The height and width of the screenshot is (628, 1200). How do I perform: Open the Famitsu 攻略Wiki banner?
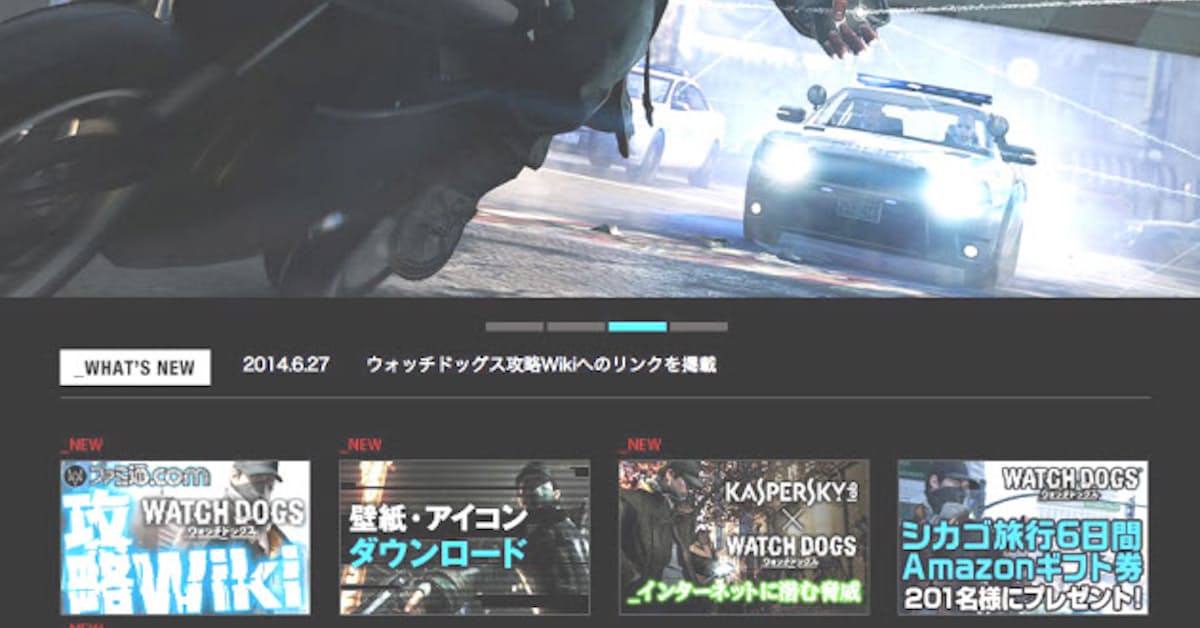[185, 537]
